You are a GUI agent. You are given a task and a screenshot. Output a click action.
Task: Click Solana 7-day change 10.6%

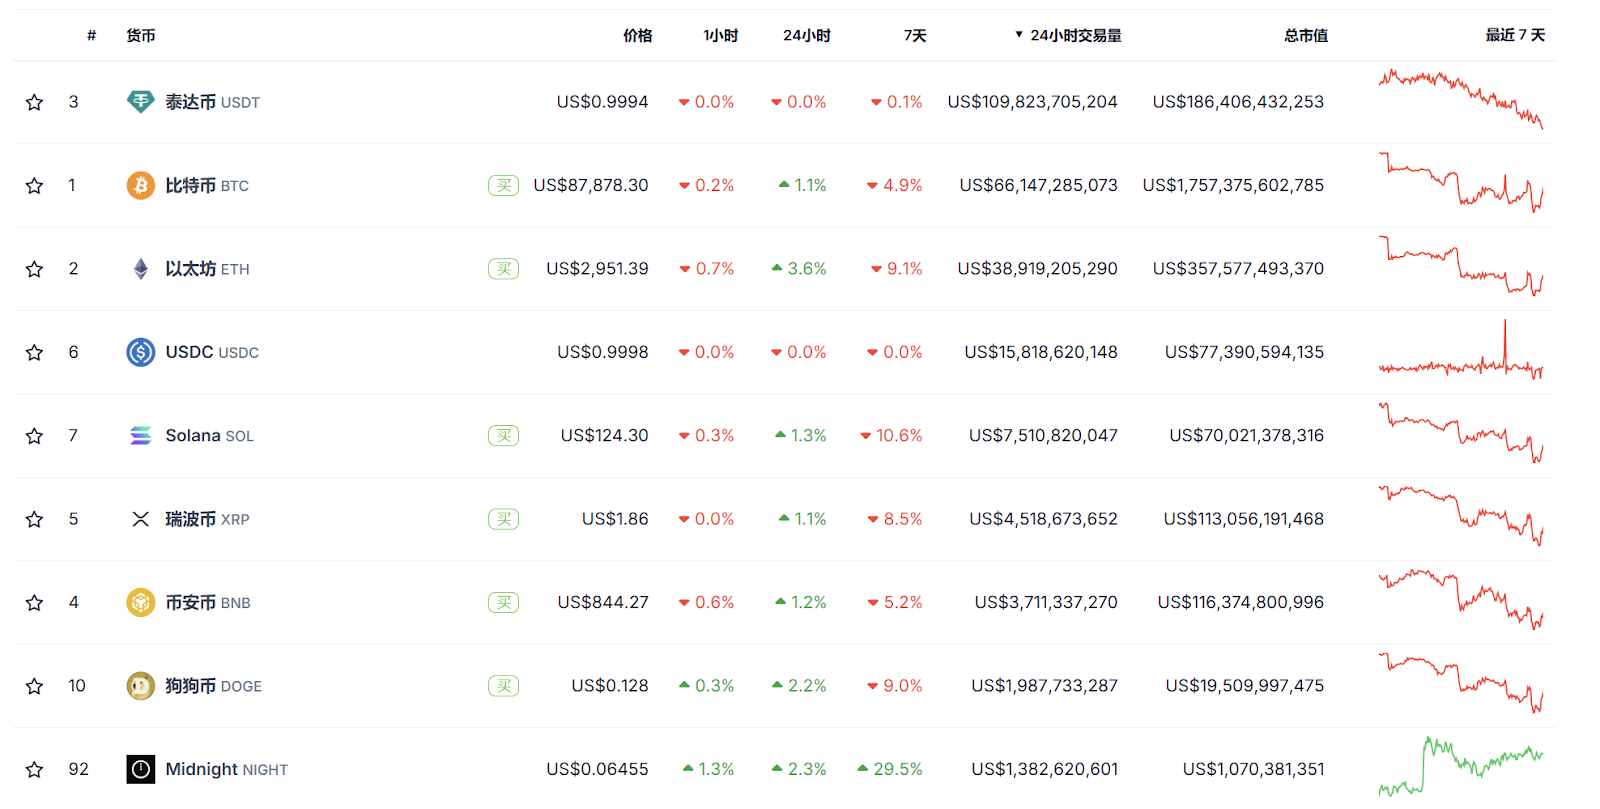click(x=891, y=435)
